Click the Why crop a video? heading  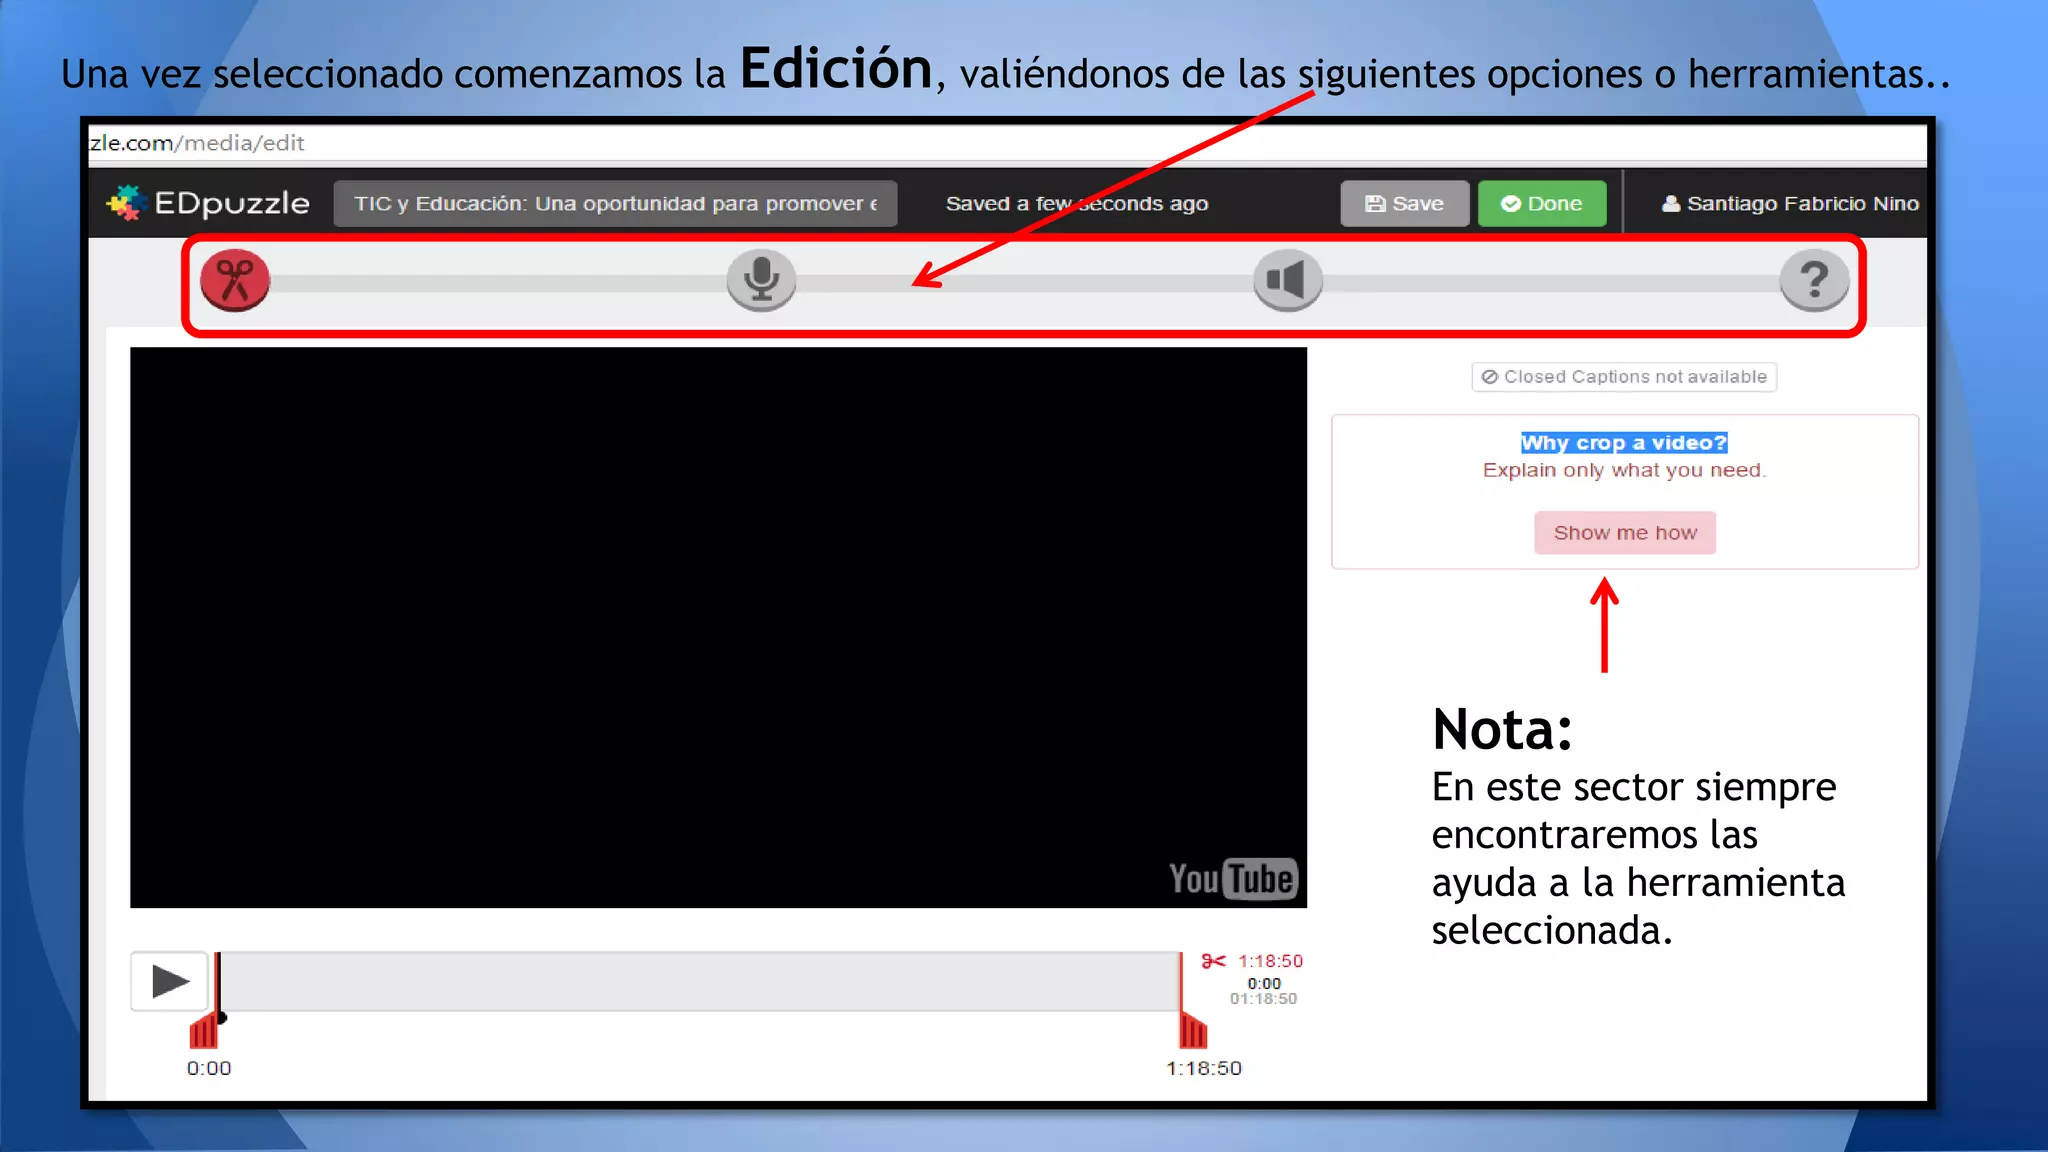(x=1623, y=443)
